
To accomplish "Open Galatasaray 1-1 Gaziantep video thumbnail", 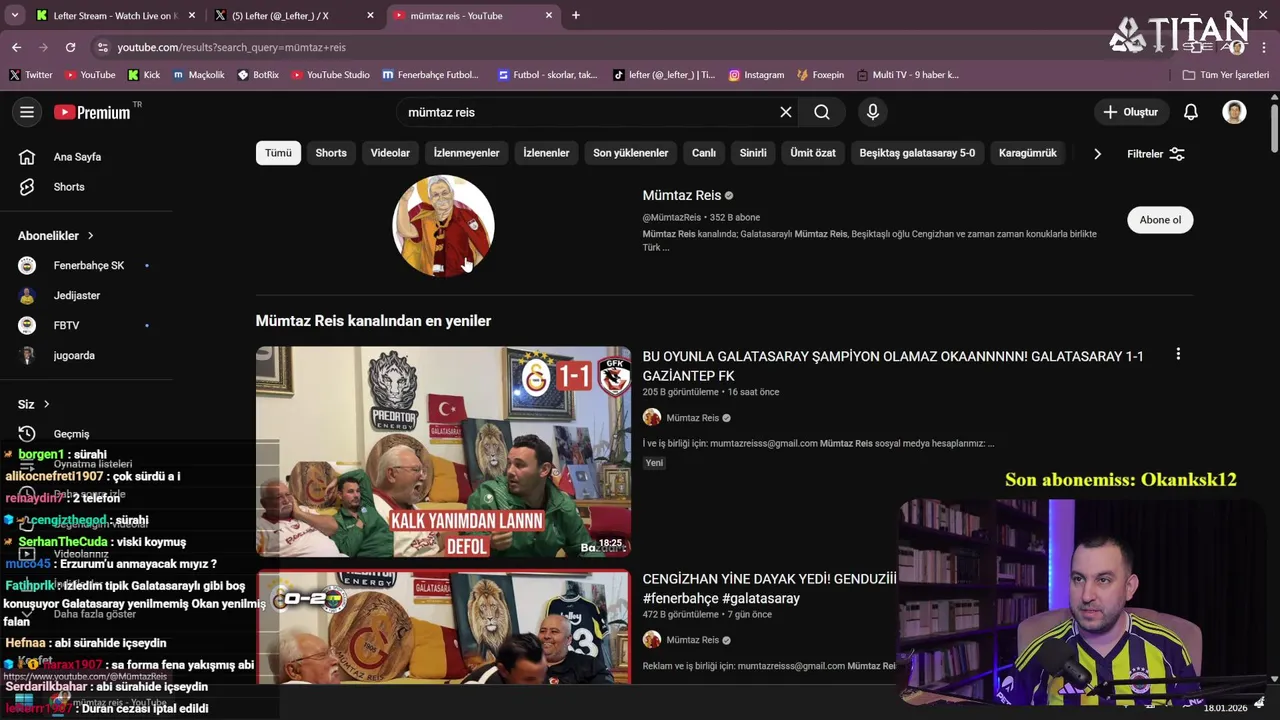I will click(443, 452).
